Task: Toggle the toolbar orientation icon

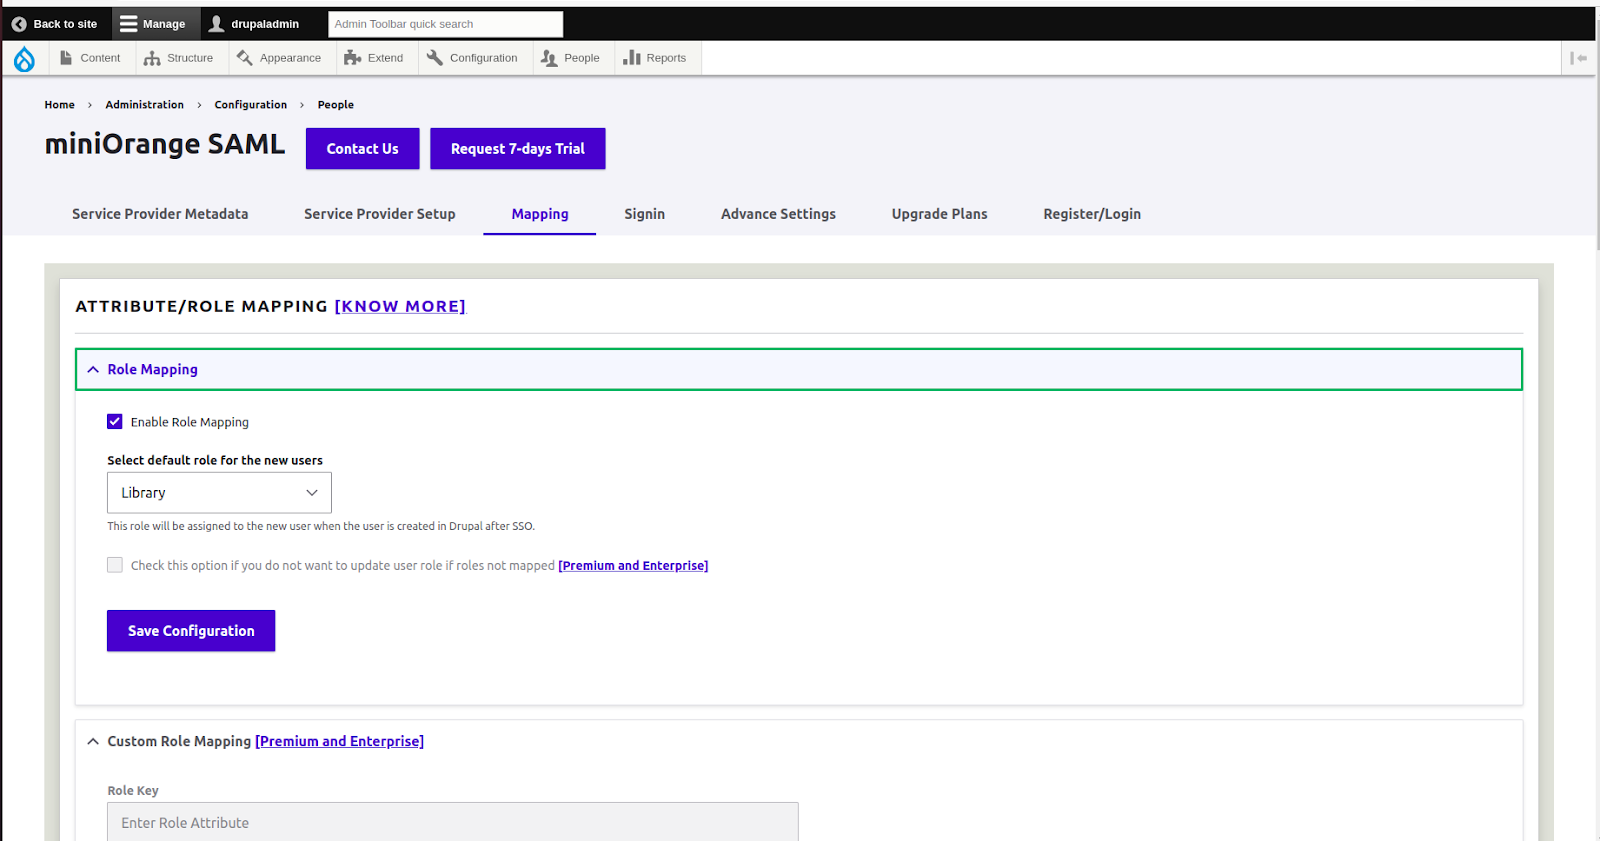Action: click(1579, 58)
